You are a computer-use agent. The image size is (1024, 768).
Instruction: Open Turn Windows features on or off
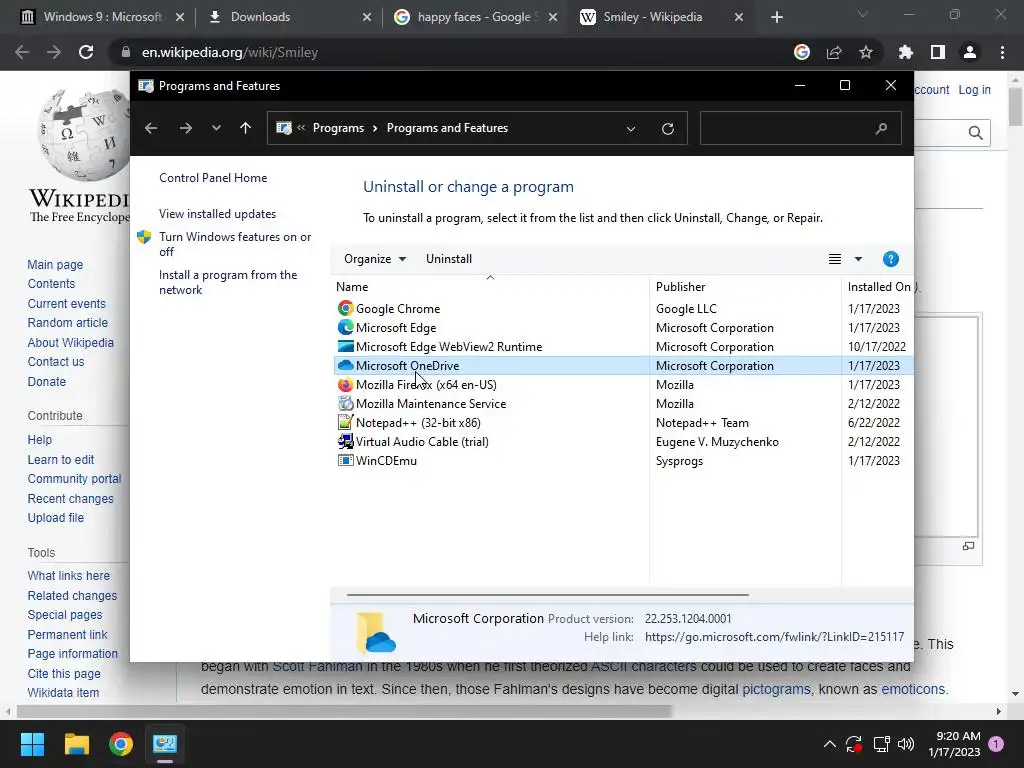coord(235,244)
